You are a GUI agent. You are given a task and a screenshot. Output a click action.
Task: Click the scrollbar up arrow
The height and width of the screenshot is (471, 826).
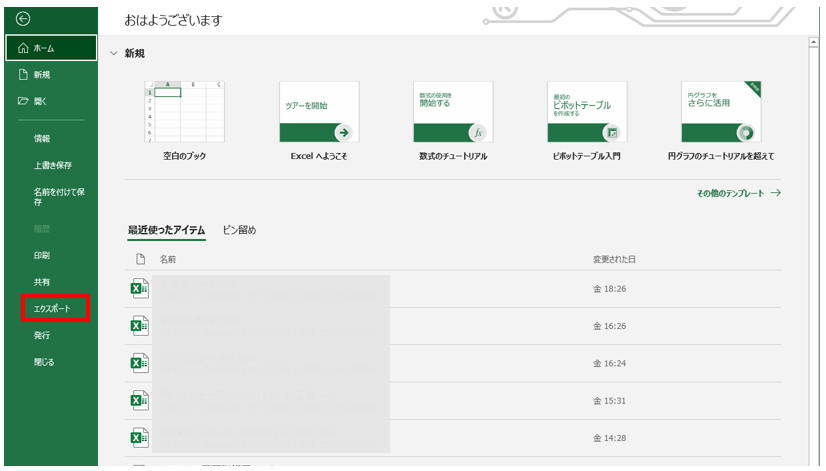[x=814, y=43]
